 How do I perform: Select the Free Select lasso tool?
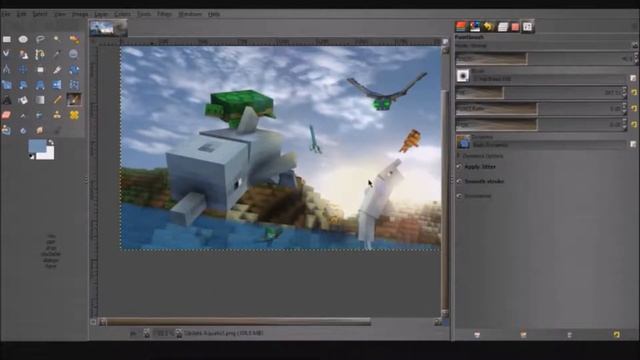(x=40, y=39)
